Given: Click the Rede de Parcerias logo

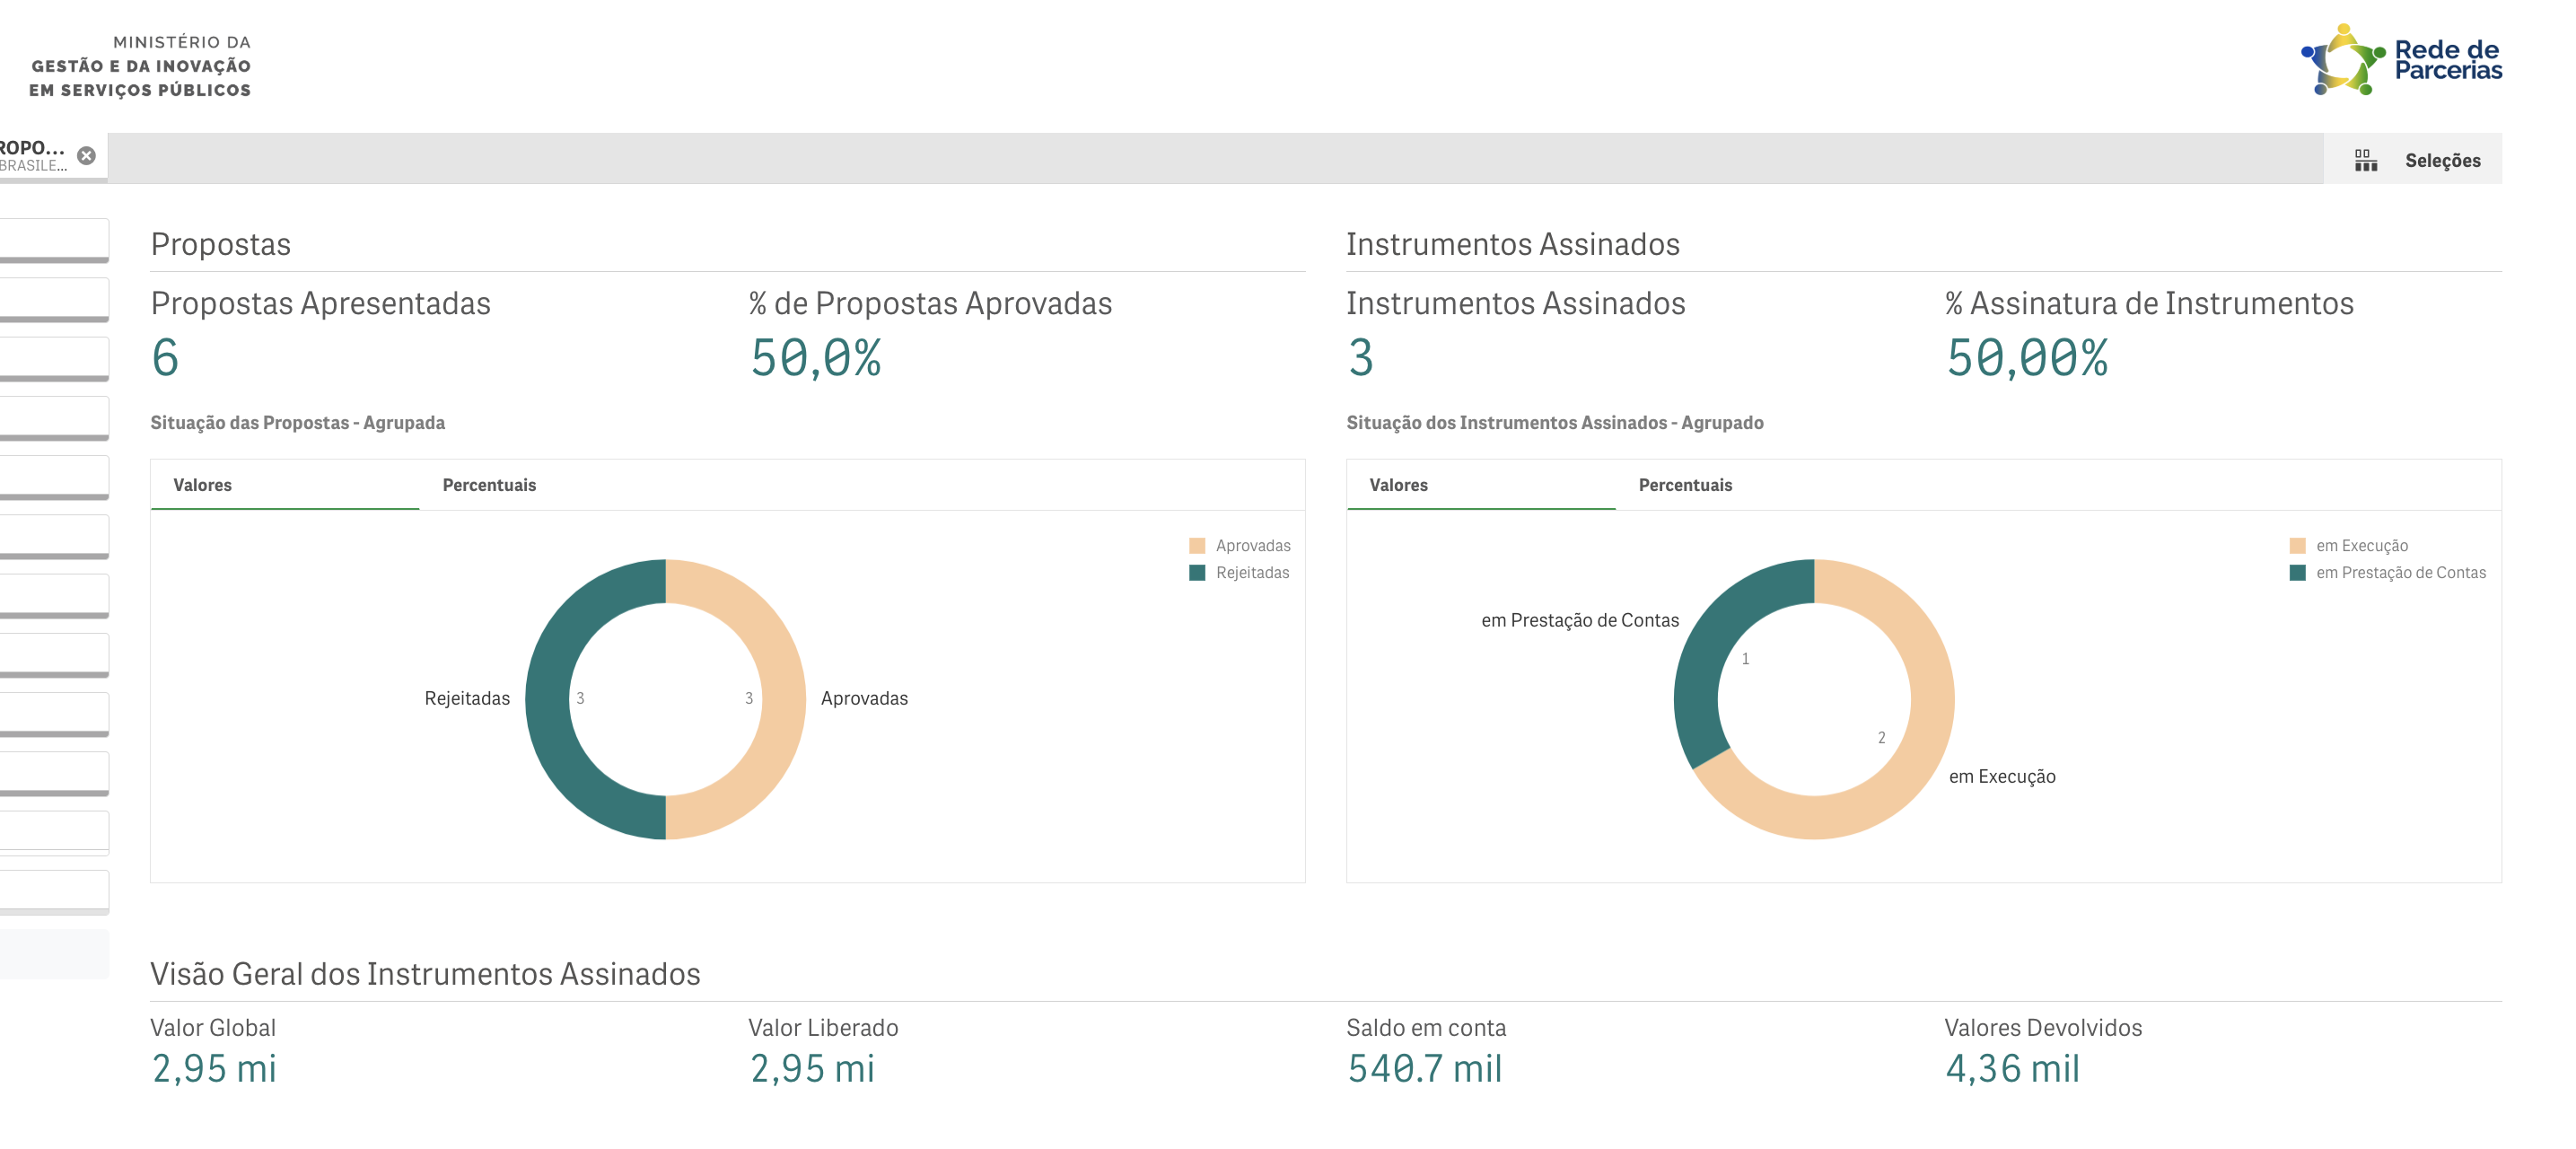Looking at the screenshot, I should pos(2401,60).
